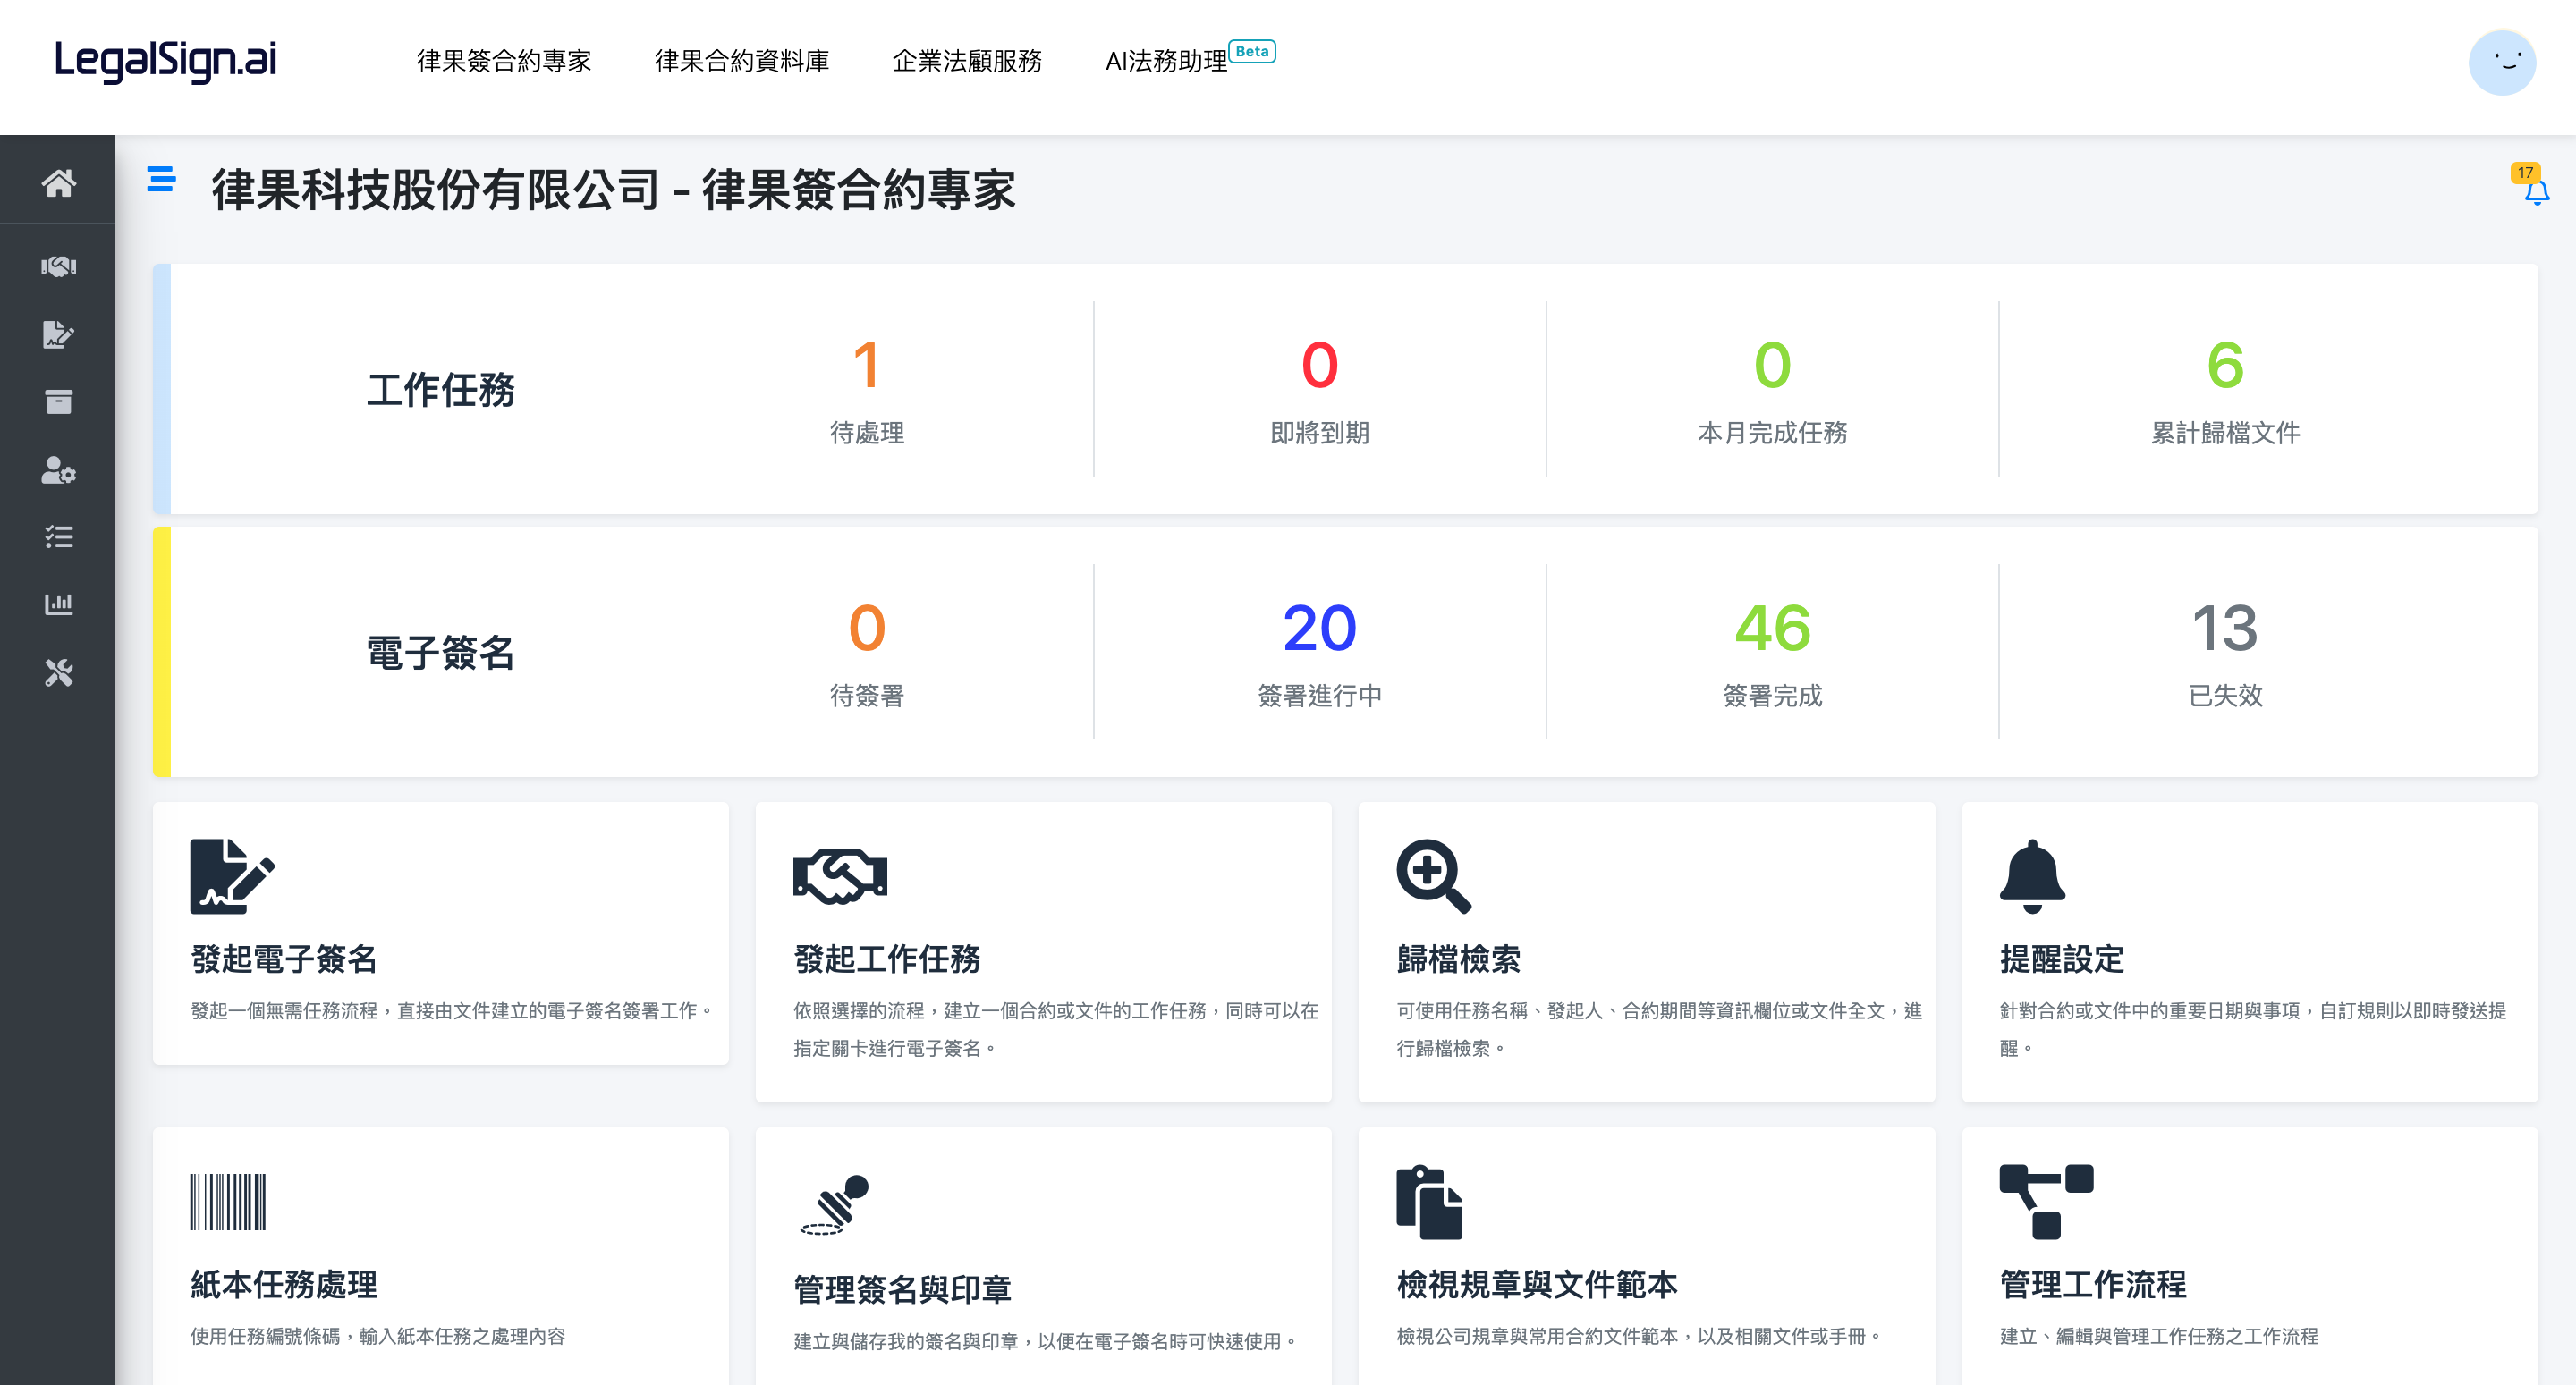The image size is (2576, 1385).
Task: Click the 已失效 count of 13
Action: coord(2225,628)
